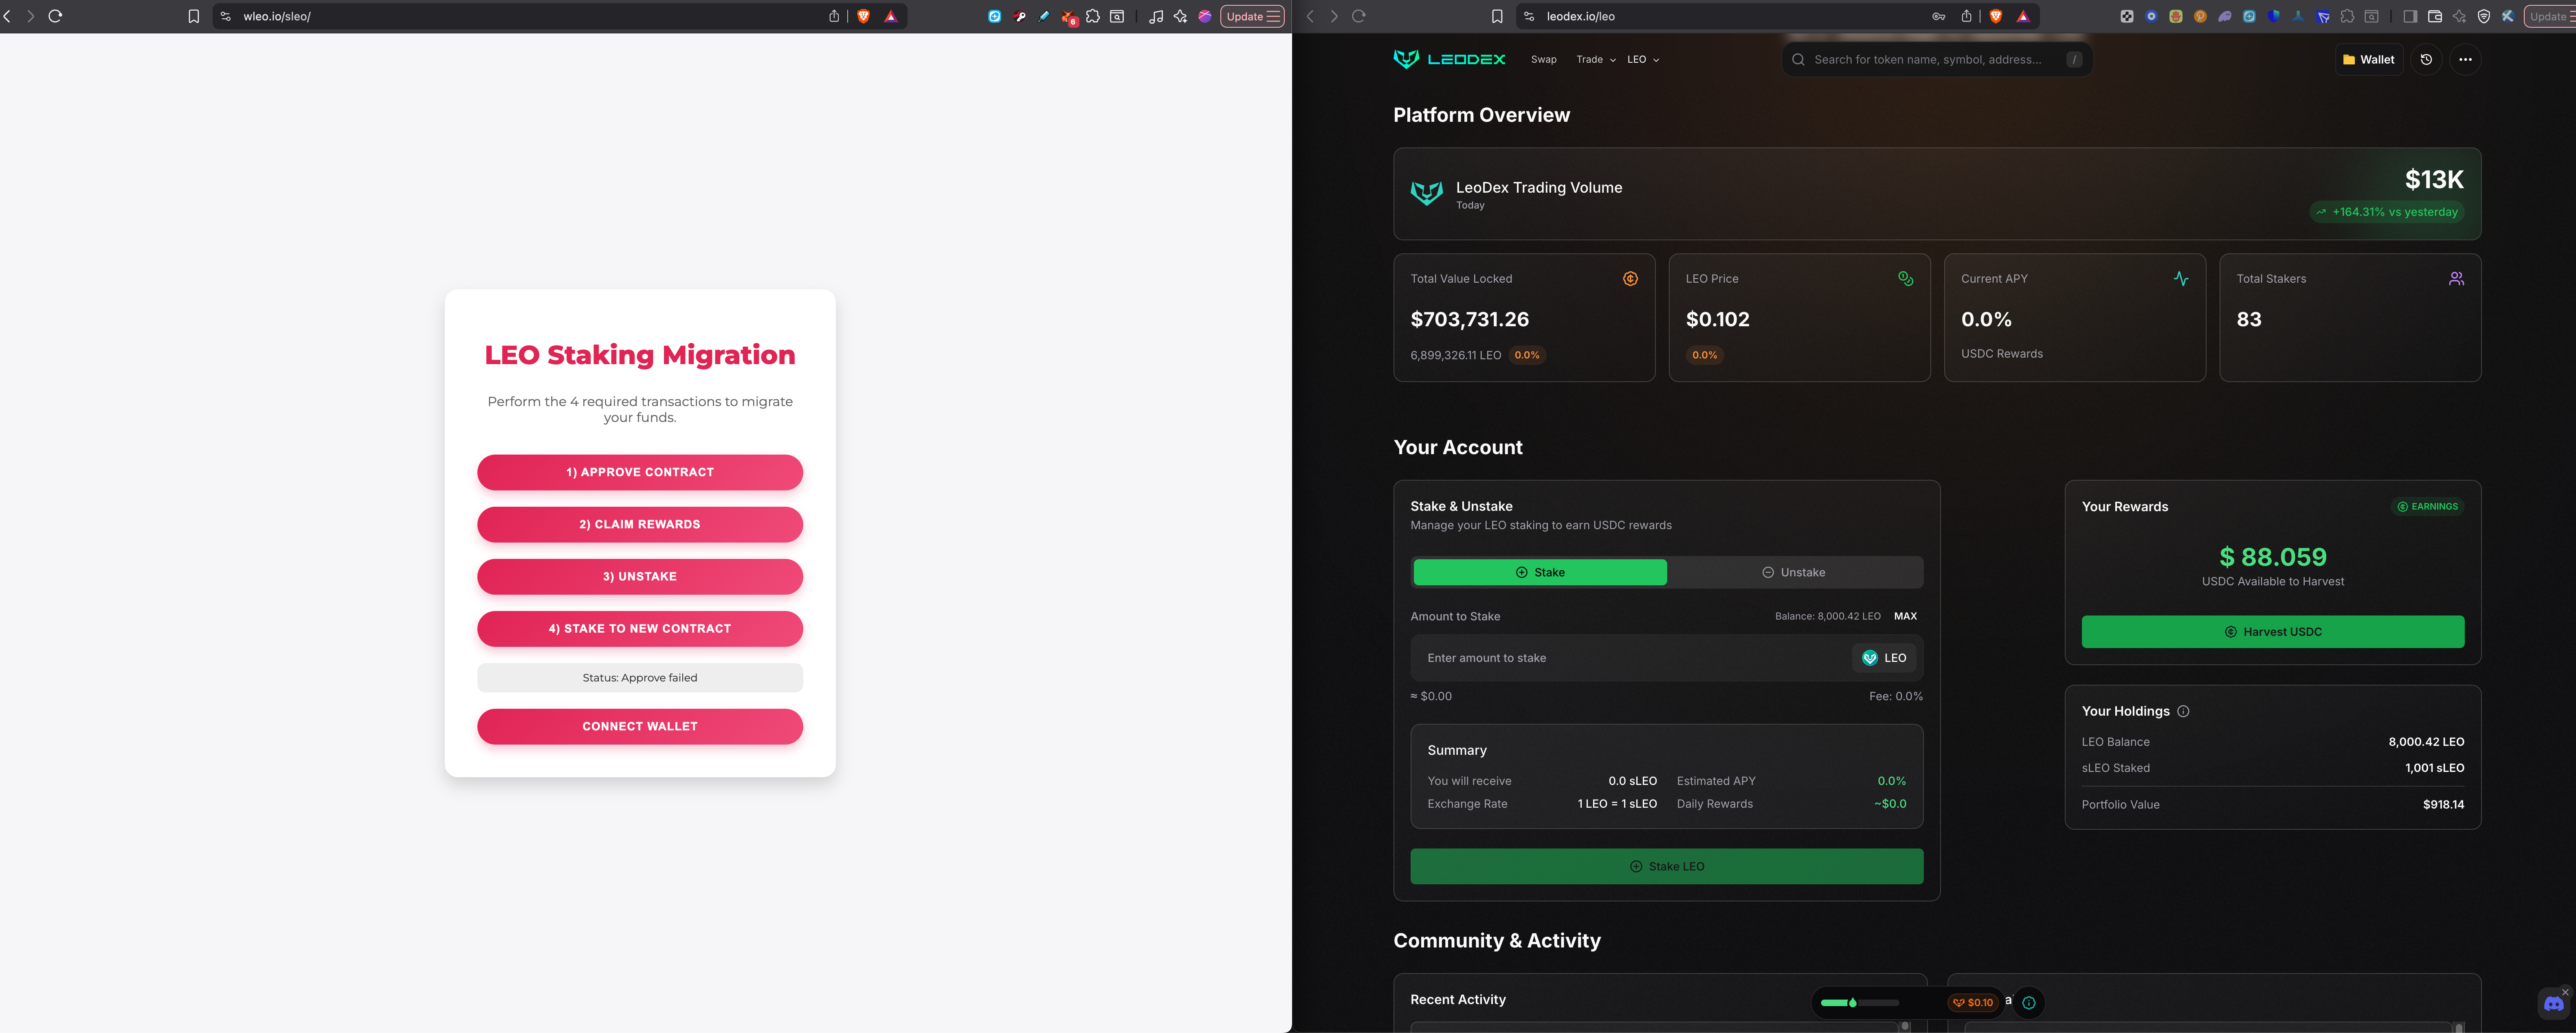The image size is (2576, 1033).
Task: Open the LEO token selector
Action: point(1885,658)
